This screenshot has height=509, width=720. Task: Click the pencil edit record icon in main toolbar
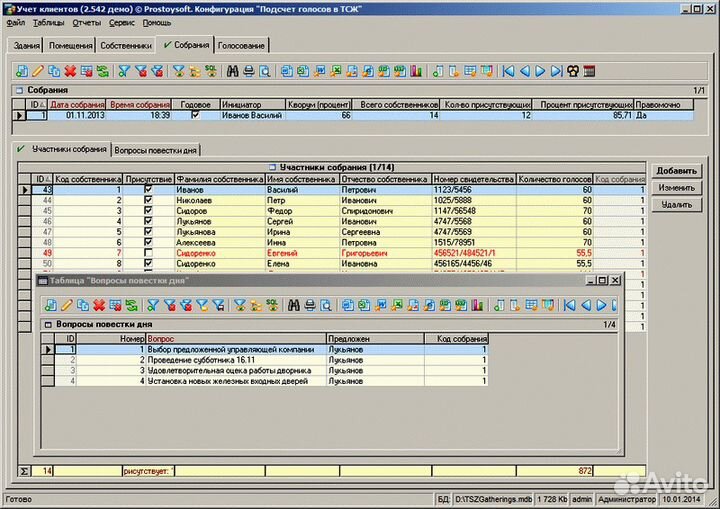point(38,71)
